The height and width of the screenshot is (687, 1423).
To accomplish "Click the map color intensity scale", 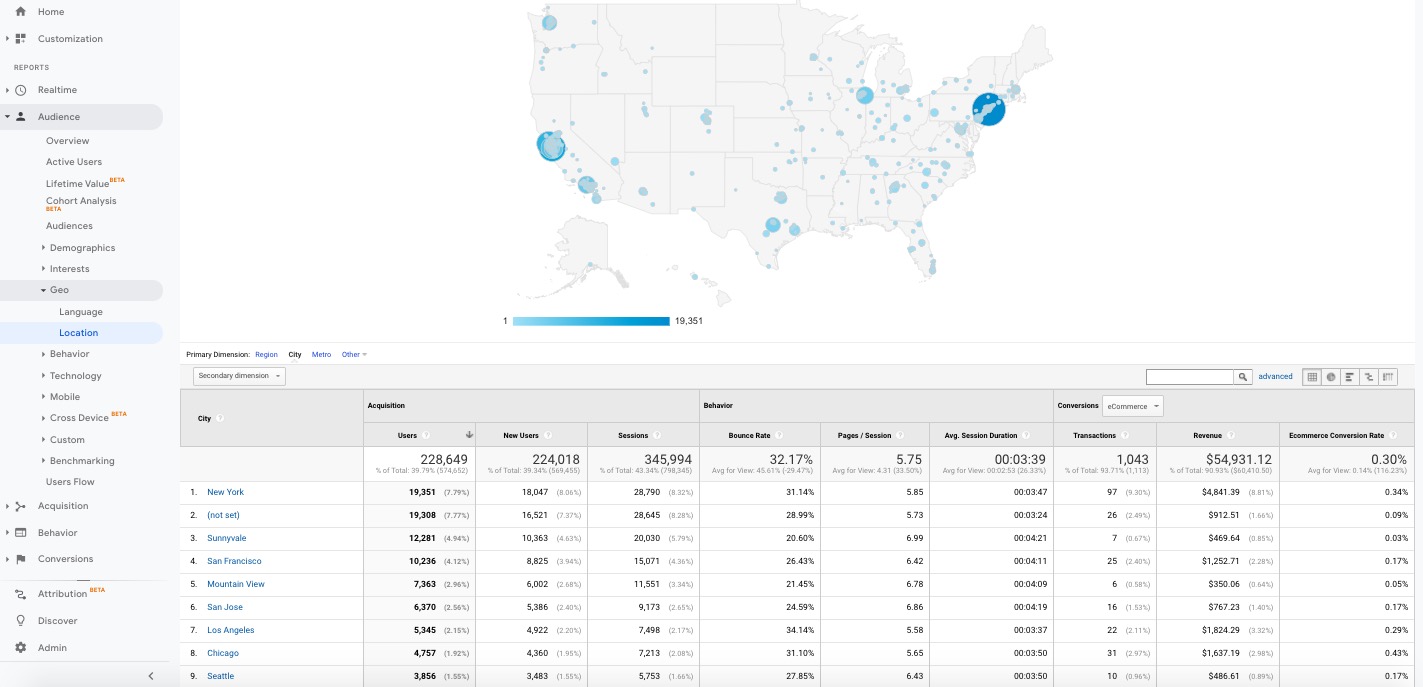I will point(590,321).
